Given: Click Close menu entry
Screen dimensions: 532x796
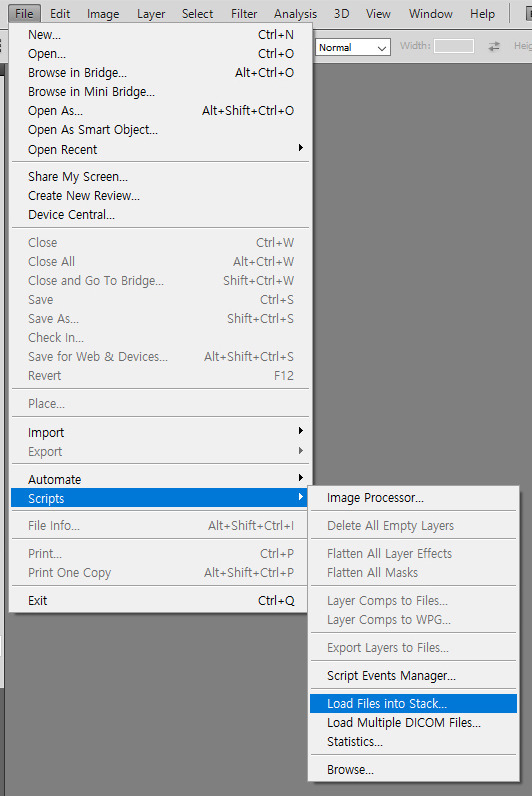Looking at the screenshot, I should click(160, 243).
